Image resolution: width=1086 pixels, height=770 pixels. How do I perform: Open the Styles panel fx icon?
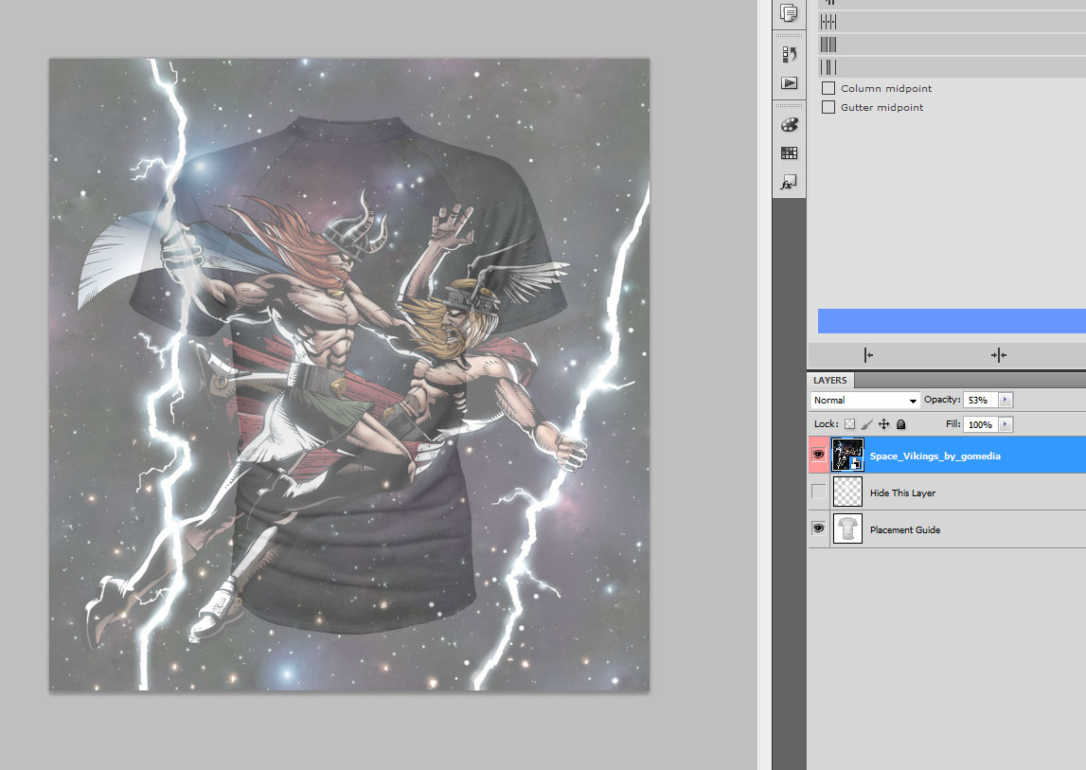789,183
